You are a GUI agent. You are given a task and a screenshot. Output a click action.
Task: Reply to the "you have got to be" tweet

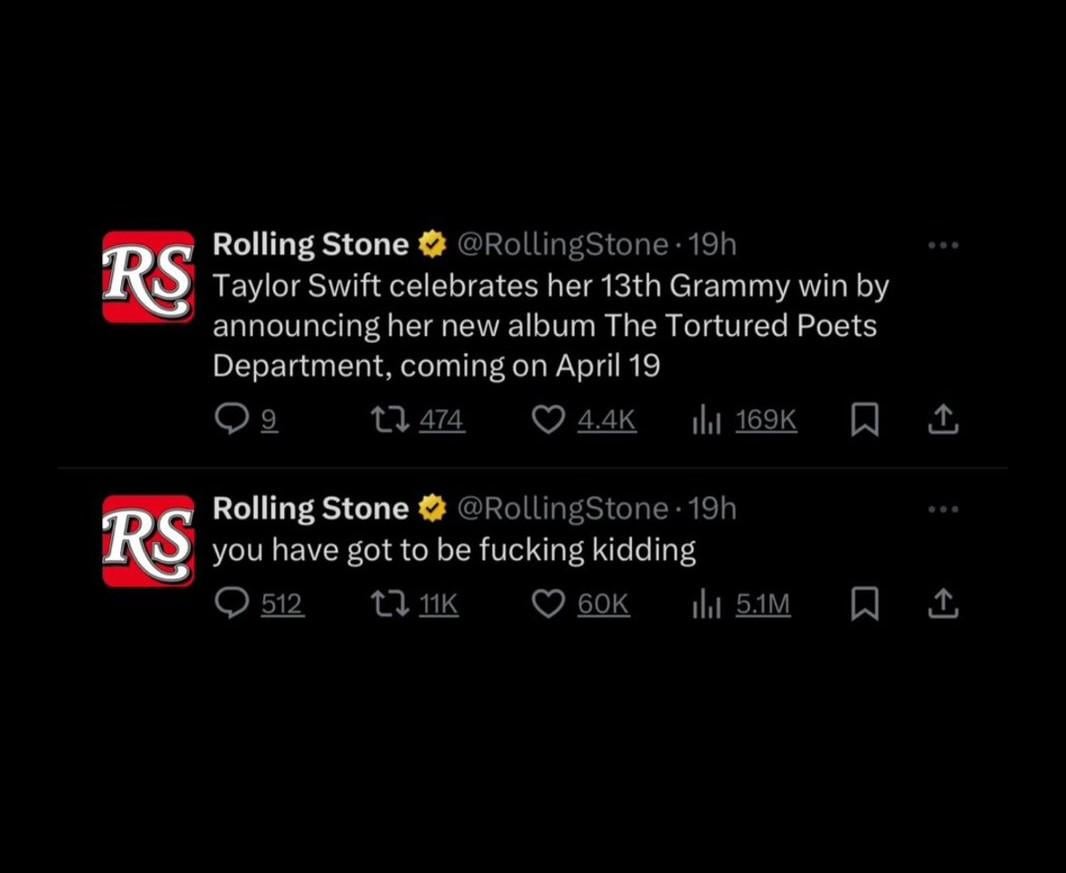pyautogui.click(x=231, y=605)
